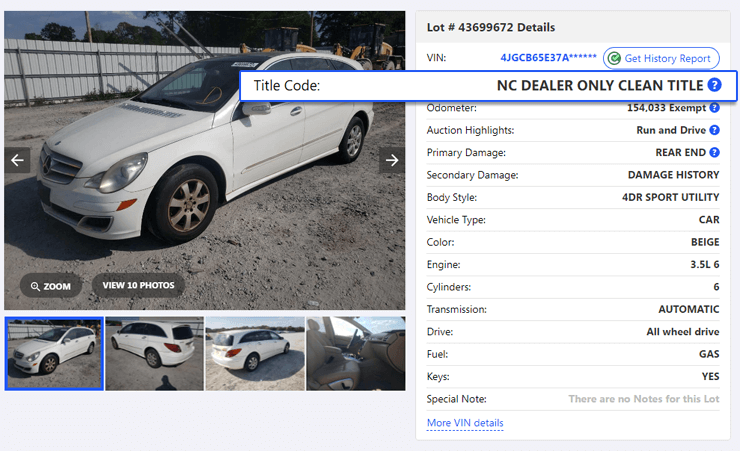The height and width of the screenshot is (451, 740).
Task: Select the first front-view thumbnail
Action: pos(54,354)
